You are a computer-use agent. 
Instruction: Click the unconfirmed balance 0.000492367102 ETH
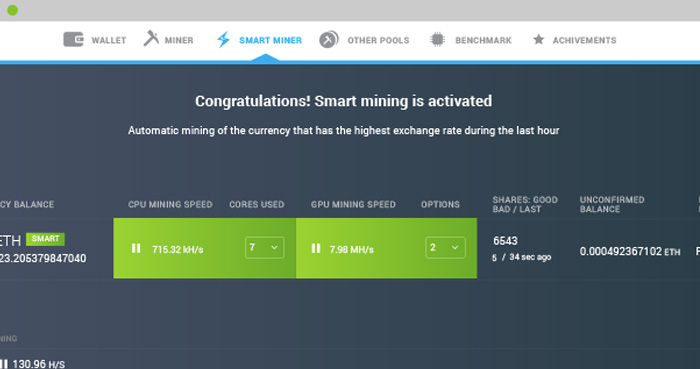click(630, 252)
